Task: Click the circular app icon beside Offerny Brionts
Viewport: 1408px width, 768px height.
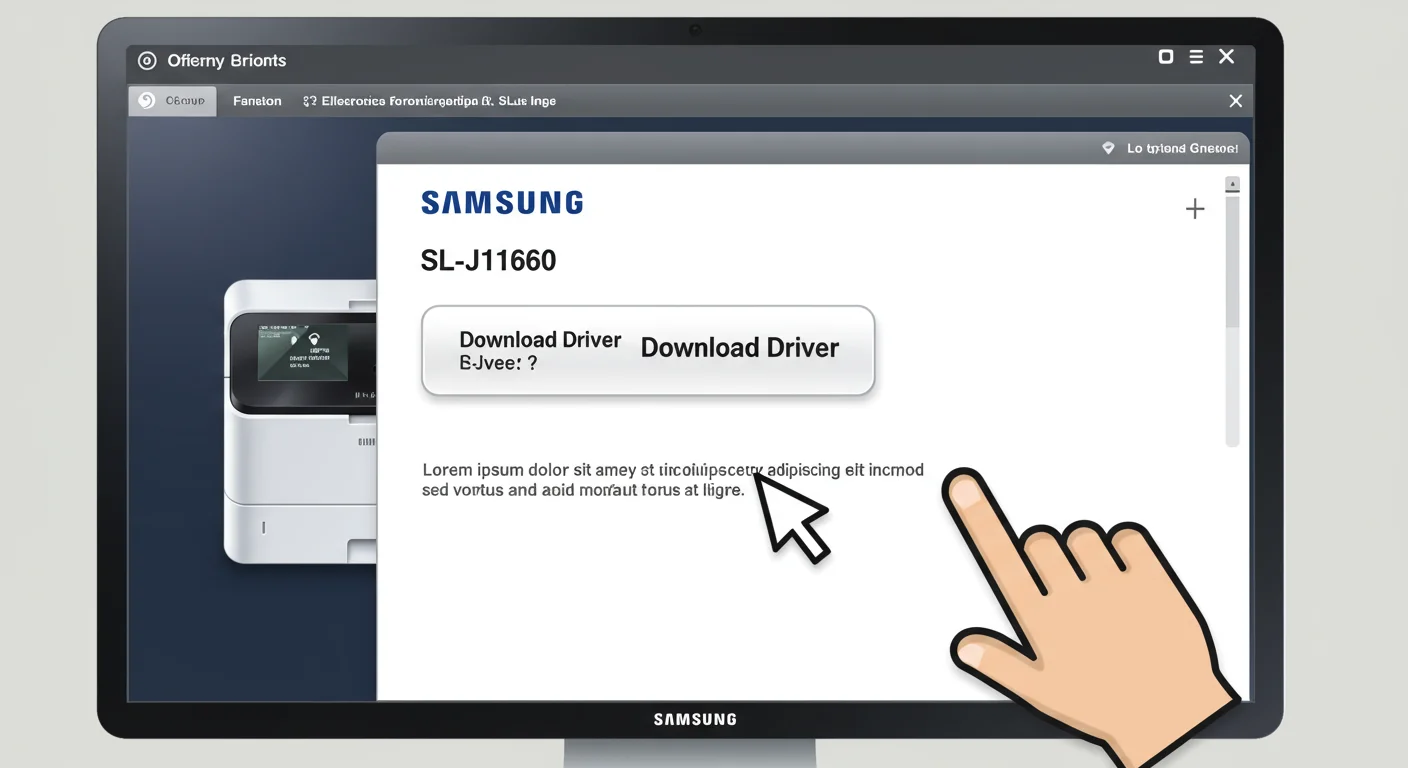Action: (147, 61)
